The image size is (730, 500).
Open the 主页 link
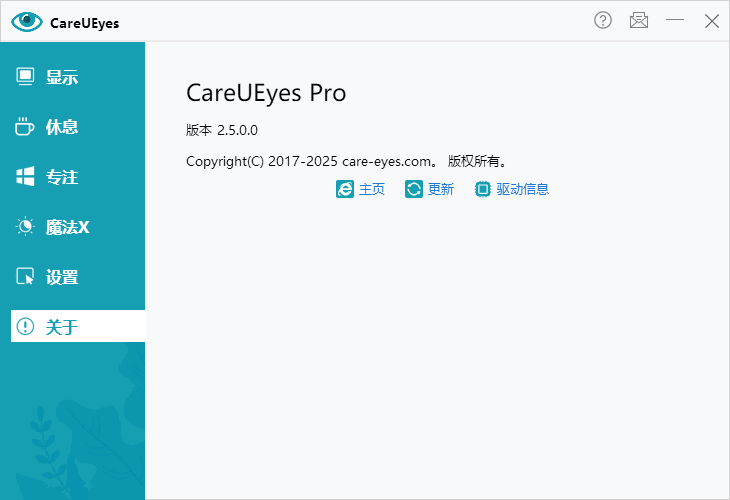372,189
